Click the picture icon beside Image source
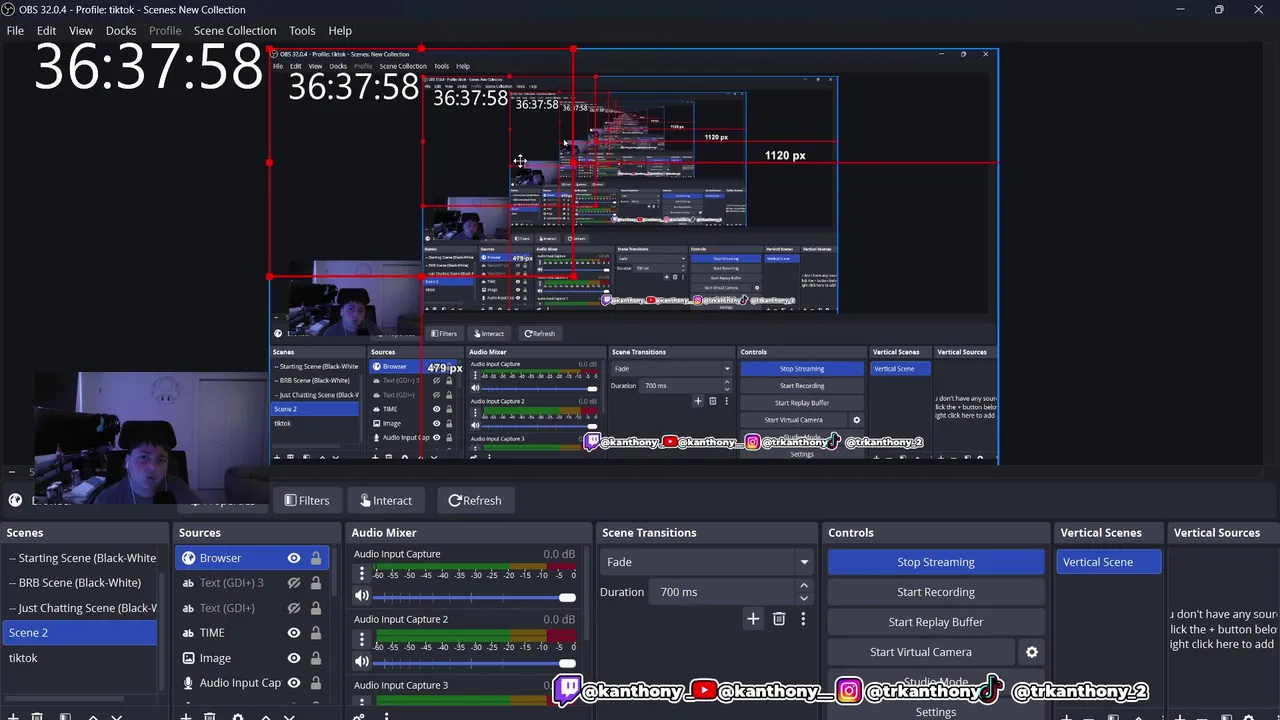Screen dimensions: 1280x720 pos(188,658)
